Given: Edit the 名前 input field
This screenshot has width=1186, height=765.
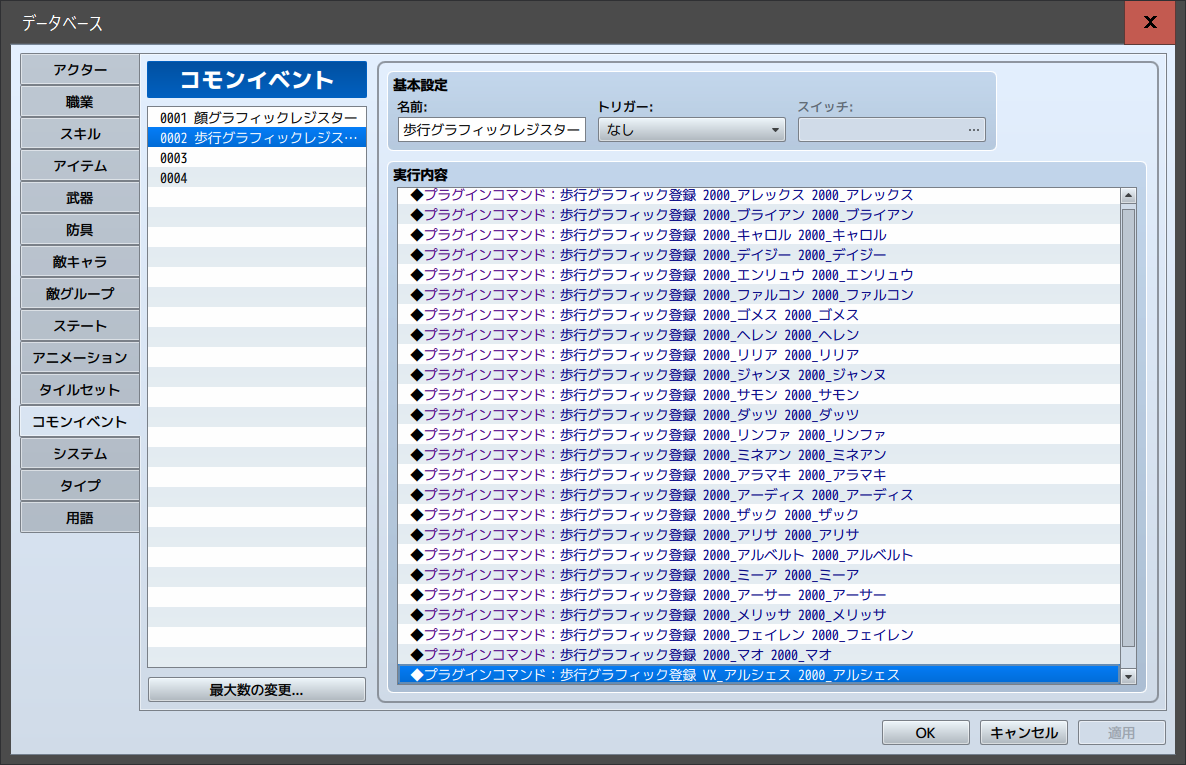Looking at the screenshot, I should (x=492, y=129).
